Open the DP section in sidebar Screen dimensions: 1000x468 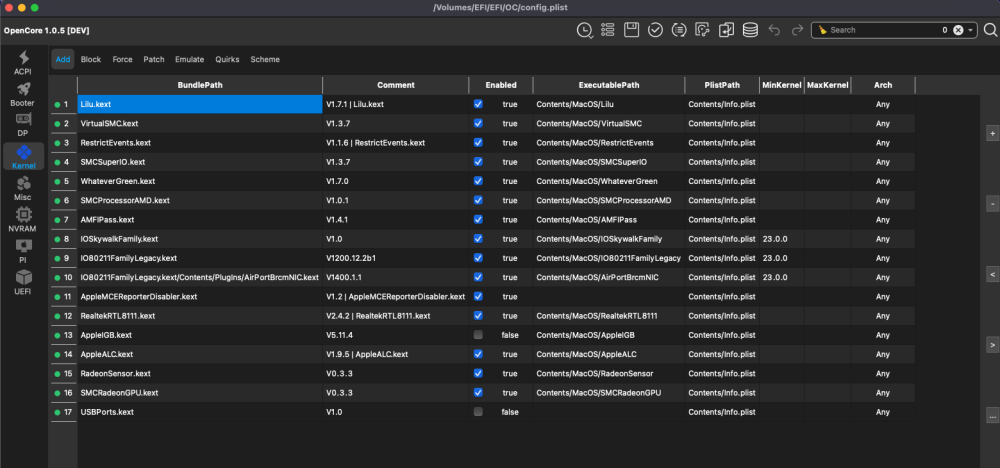point(24,125)
